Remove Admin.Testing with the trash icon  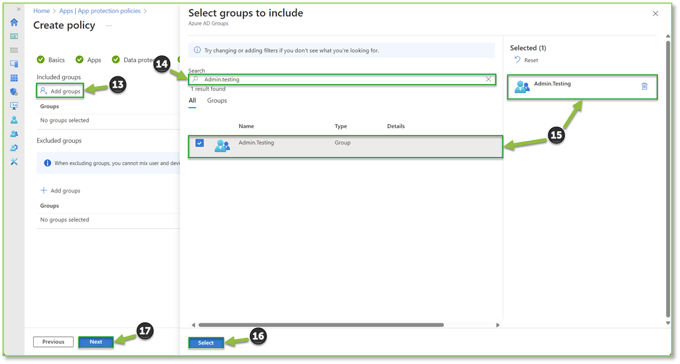644,86
